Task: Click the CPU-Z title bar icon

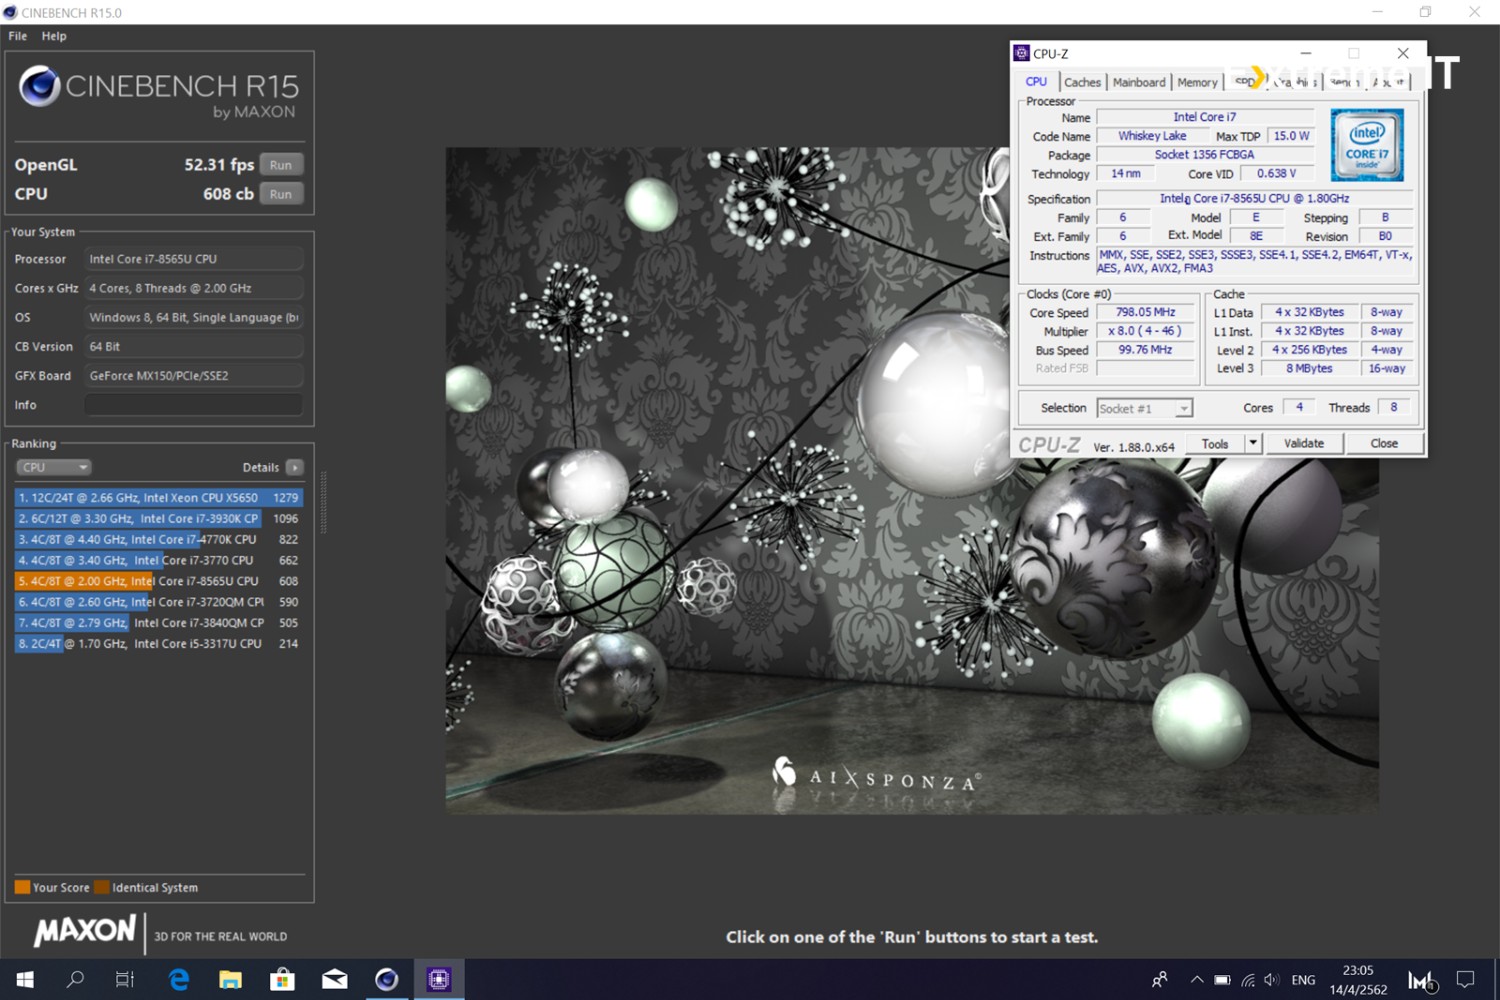Action: [1021, 53]
